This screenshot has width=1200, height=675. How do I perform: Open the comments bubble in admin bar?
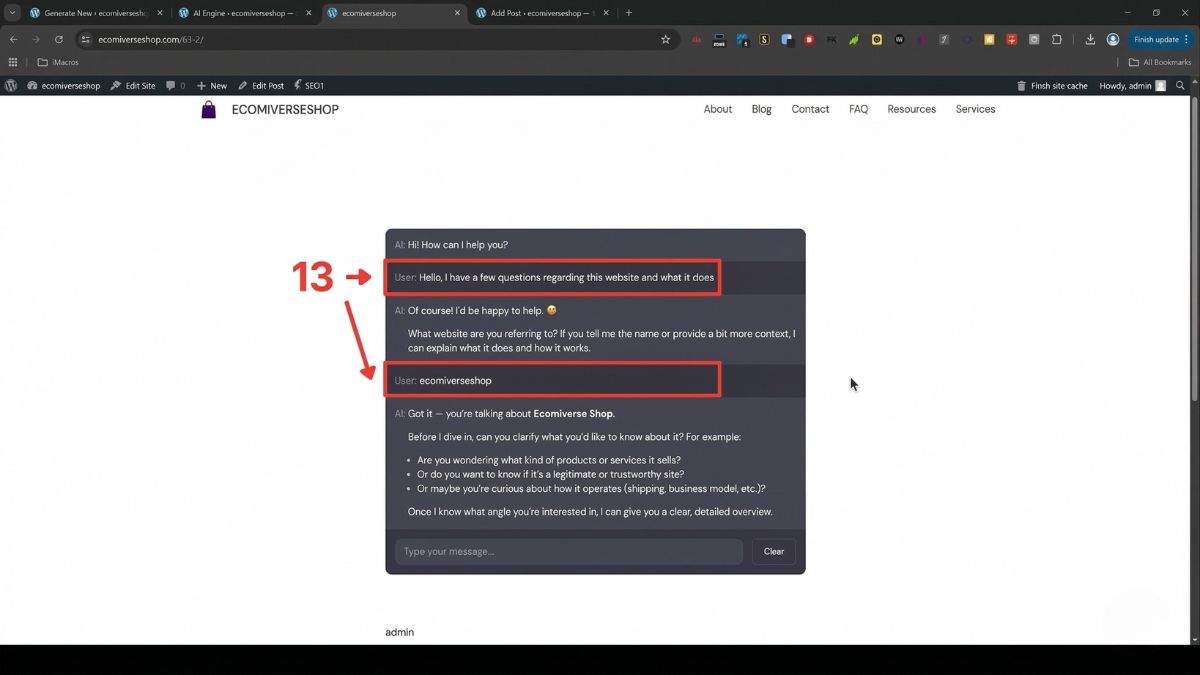pos(175,86)
